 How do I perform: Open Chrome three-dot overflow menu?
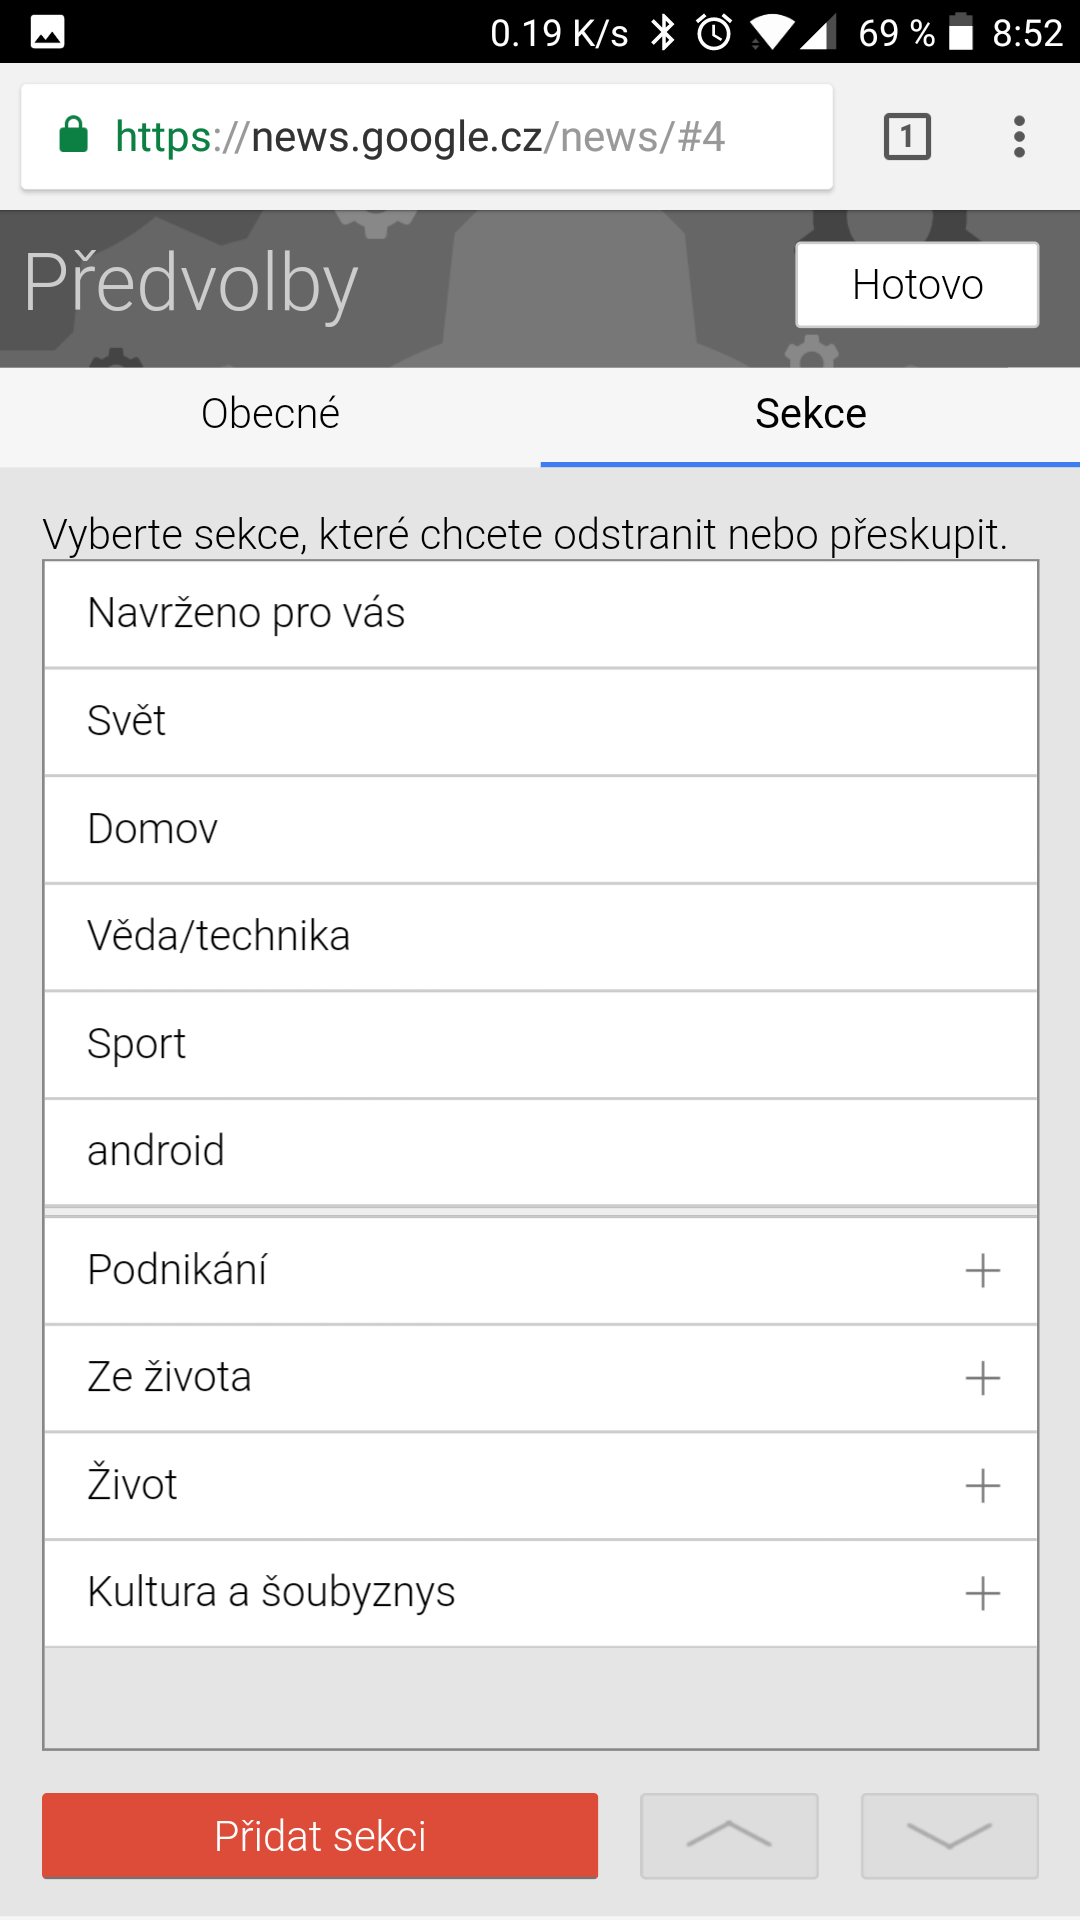coord(1019,137)
